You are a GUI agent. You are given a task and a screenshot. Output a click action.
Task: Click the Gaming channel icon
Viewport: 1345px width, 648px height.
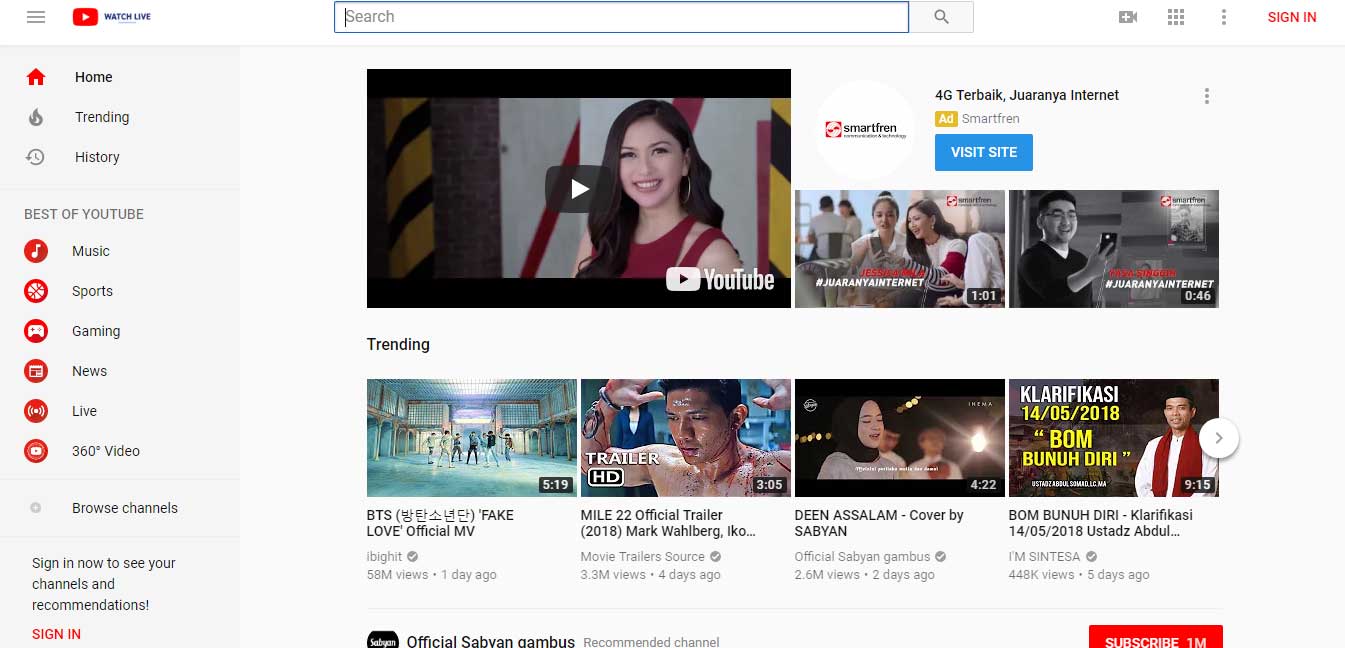click(x=36, y=331)
